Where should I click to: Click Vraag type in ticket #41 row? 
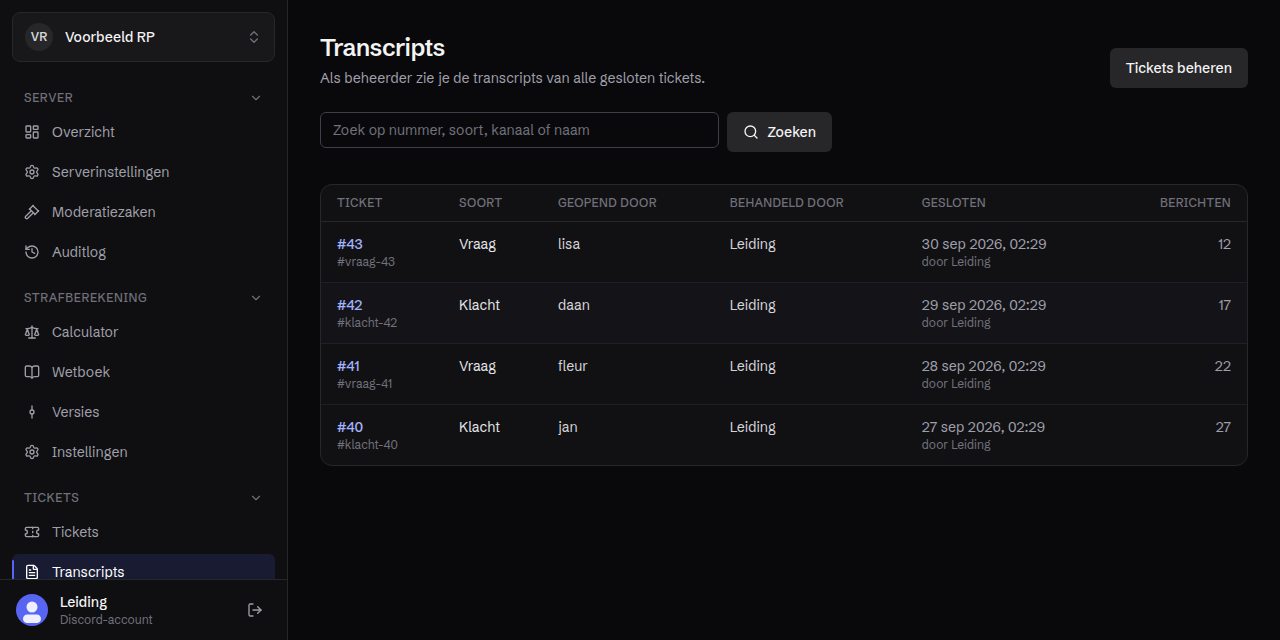pyautogui.click(x=477, y=366)
